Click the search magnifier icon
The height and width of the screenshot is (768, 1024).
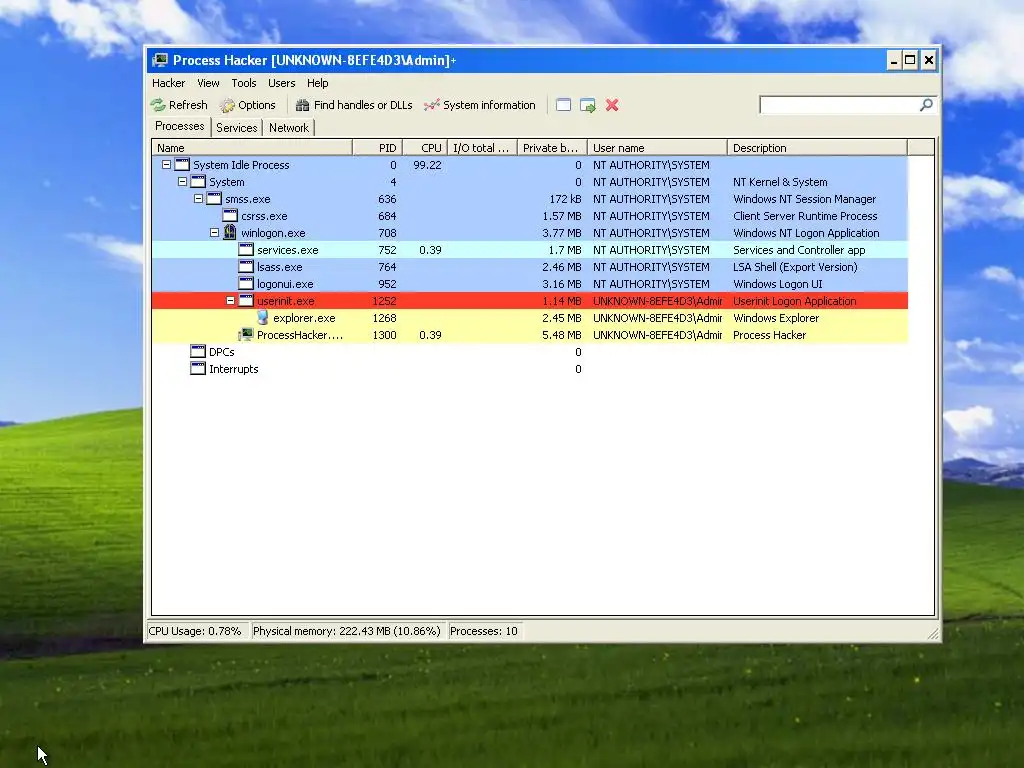click(926, 104)
